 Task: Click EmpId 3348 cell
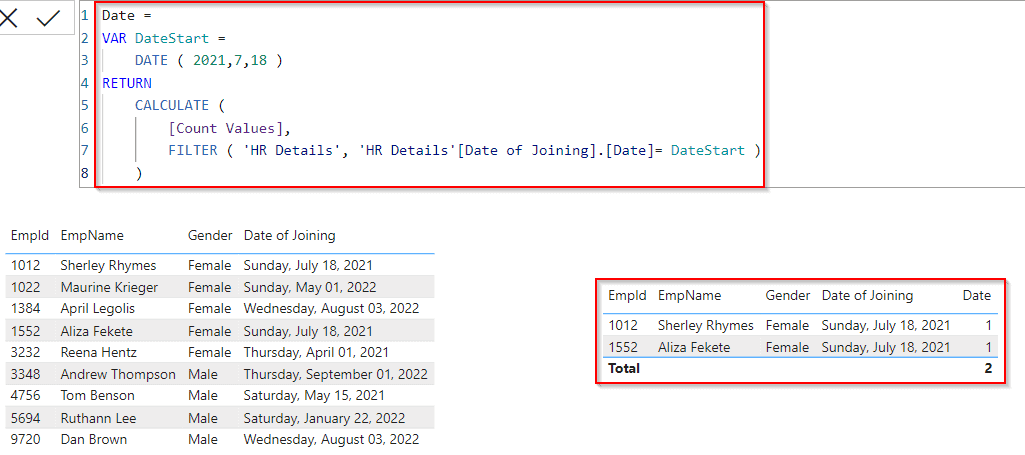tap(25, 374)
